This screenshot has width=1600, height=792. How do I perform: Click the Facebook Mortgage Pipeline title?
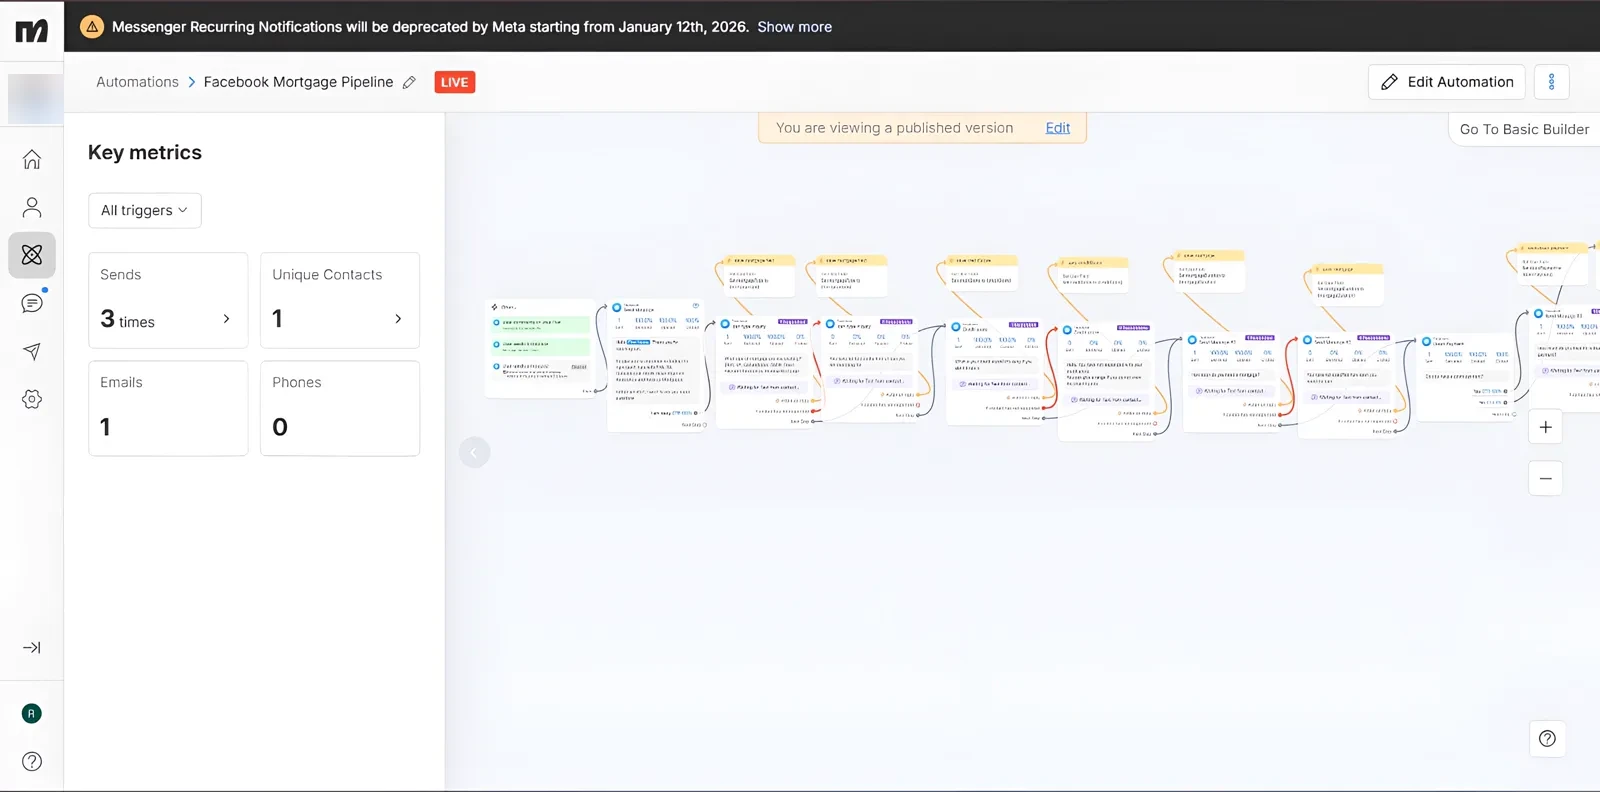[298, 82]
